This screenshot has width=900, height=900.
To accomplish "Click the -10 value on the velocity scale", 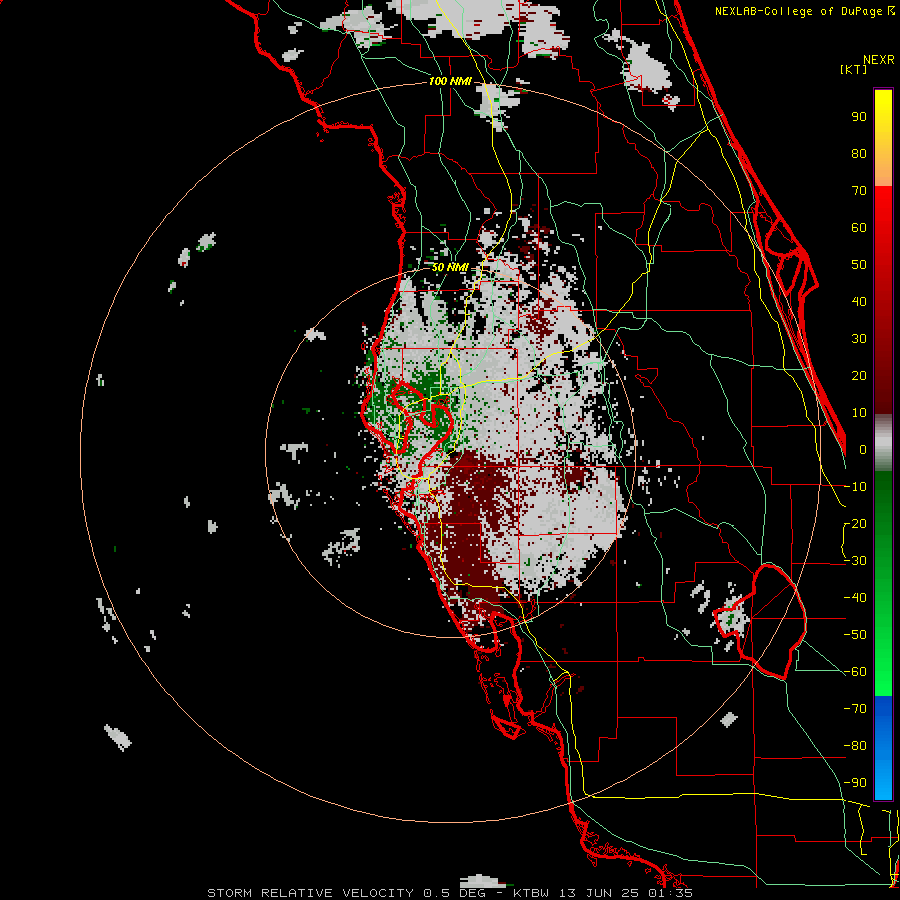I will pos(855,487).
